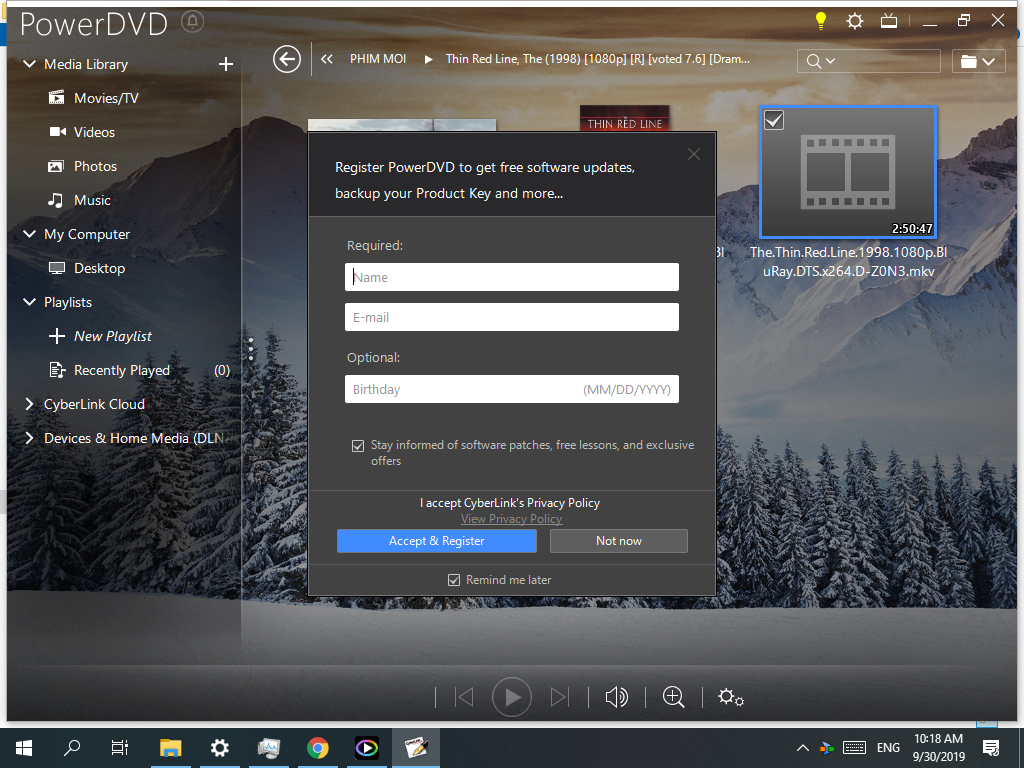1024x768 pixels.
Task: Click the Name input field
Action: click(x=511, y=277)
